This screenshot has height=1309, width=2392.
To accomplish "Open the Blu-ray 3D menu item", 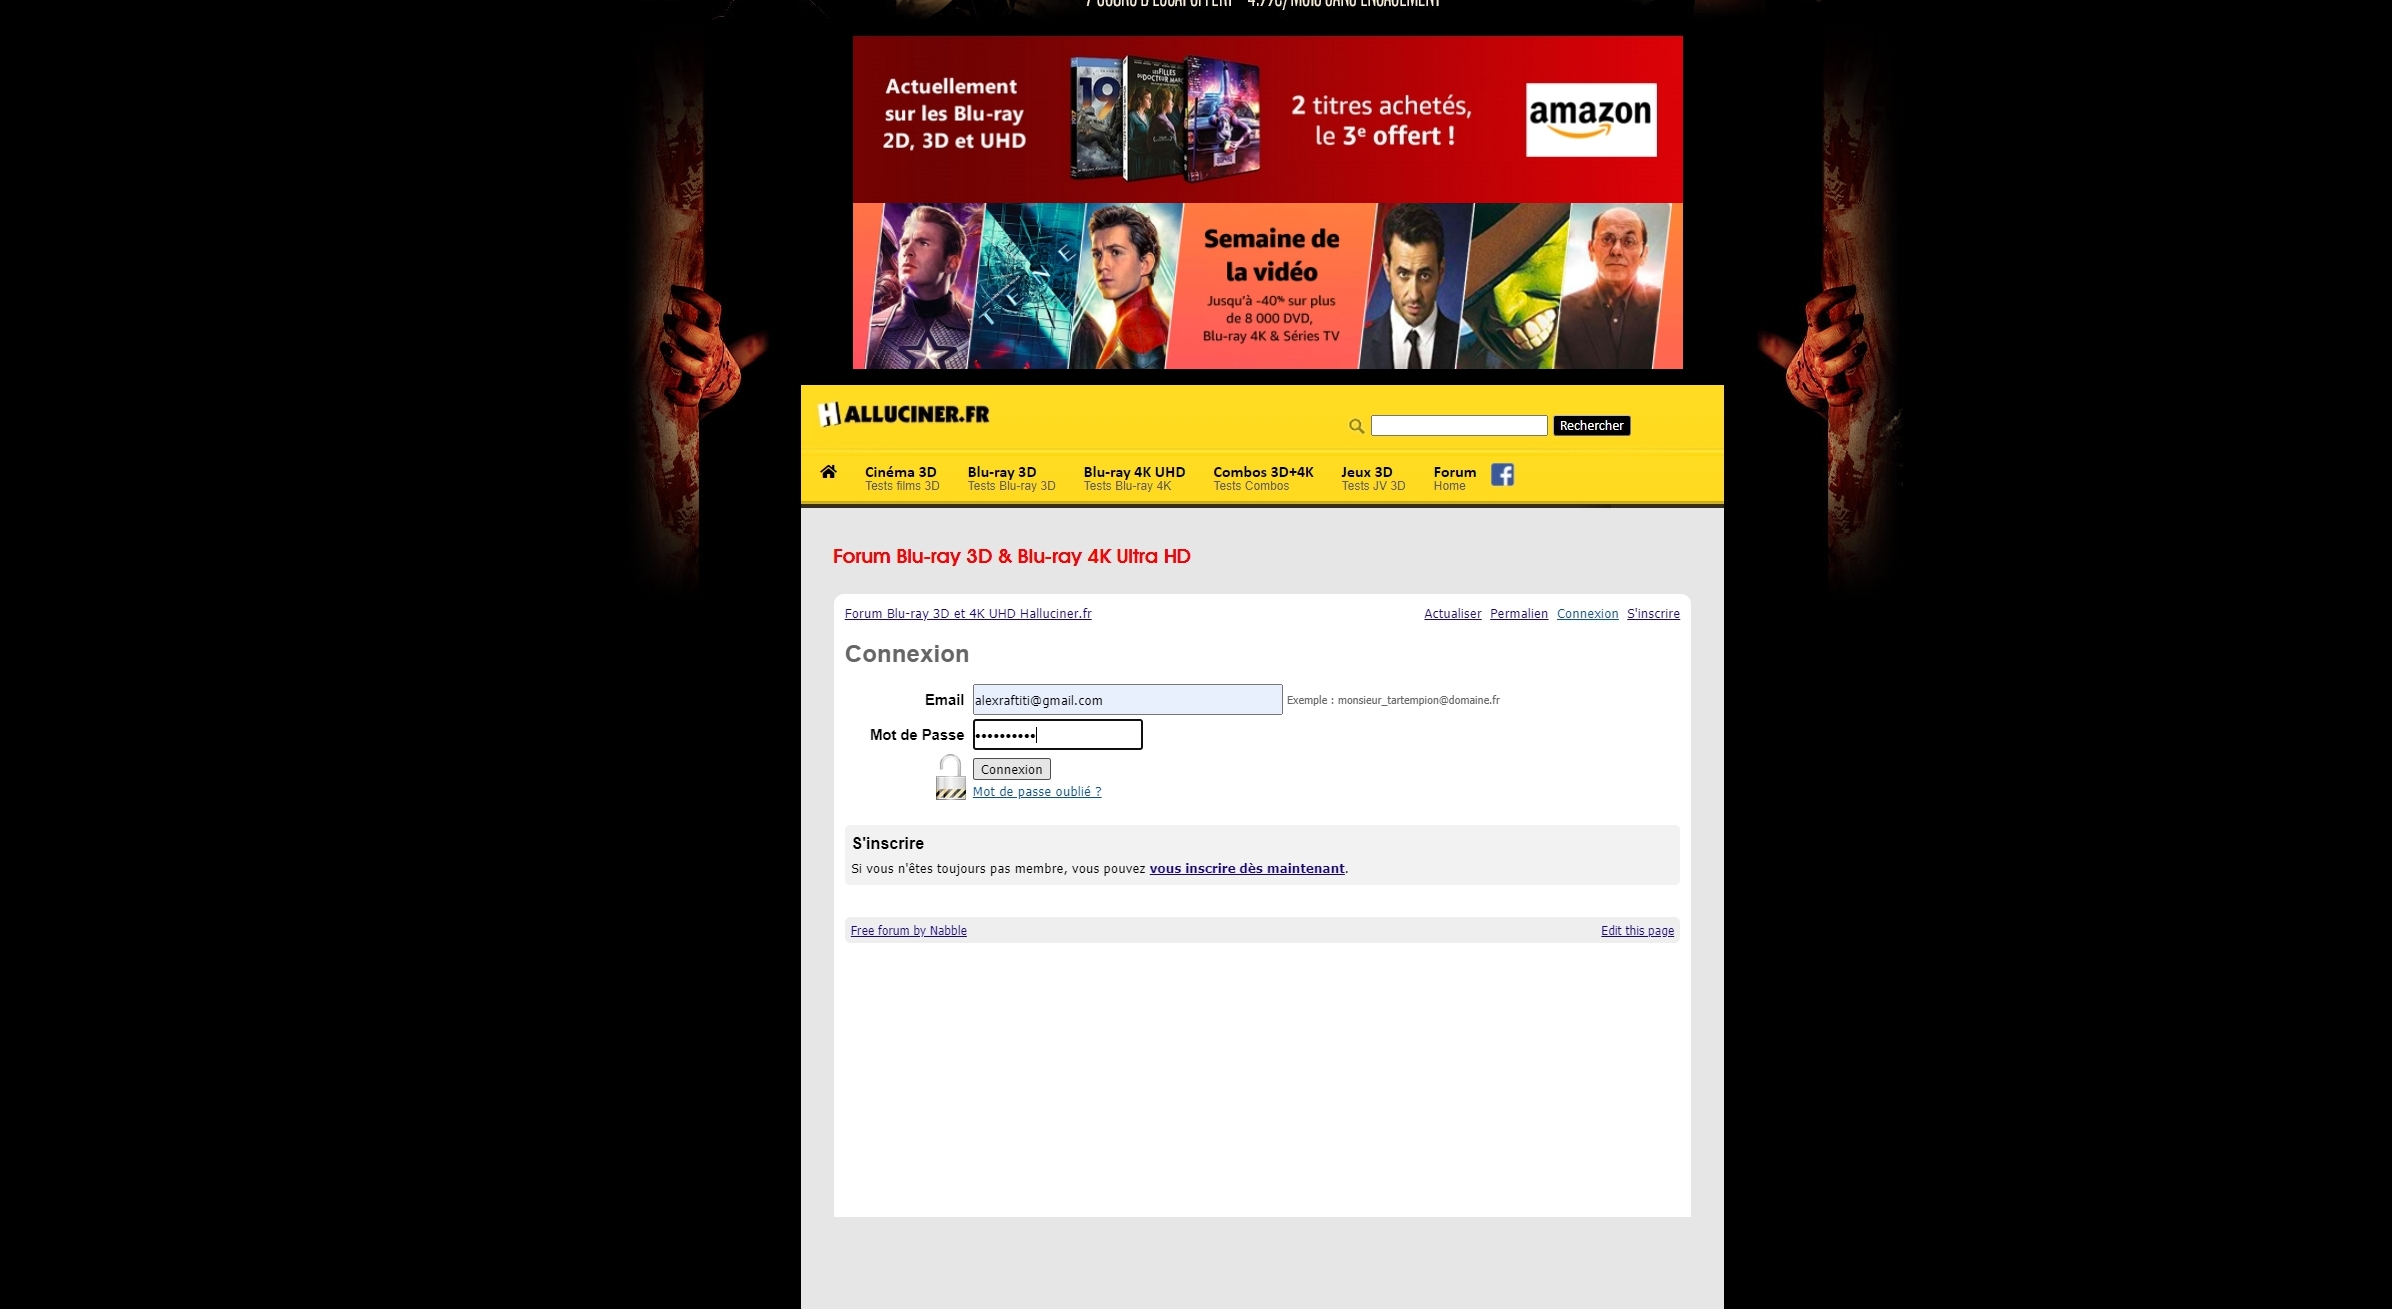I will (x=1010, y=478).
